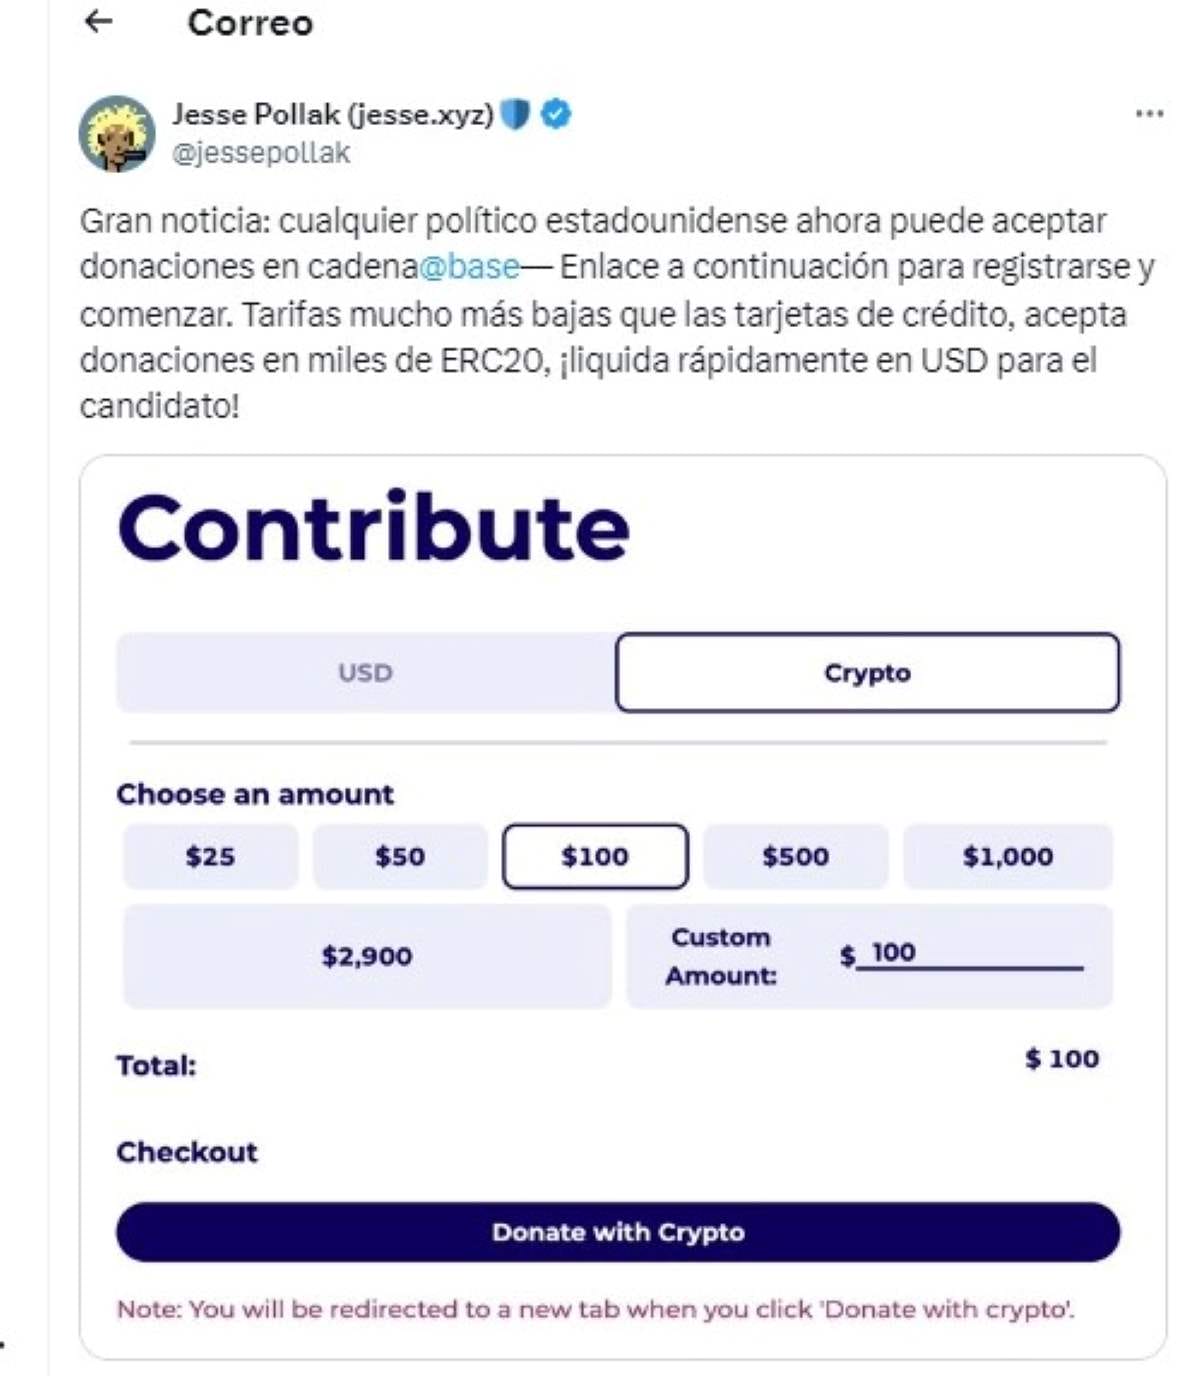Choose the $1,000 donation amount
Image resolution: width=1200 pixels, height=1376 pixels.
[x=1007, y=857]
